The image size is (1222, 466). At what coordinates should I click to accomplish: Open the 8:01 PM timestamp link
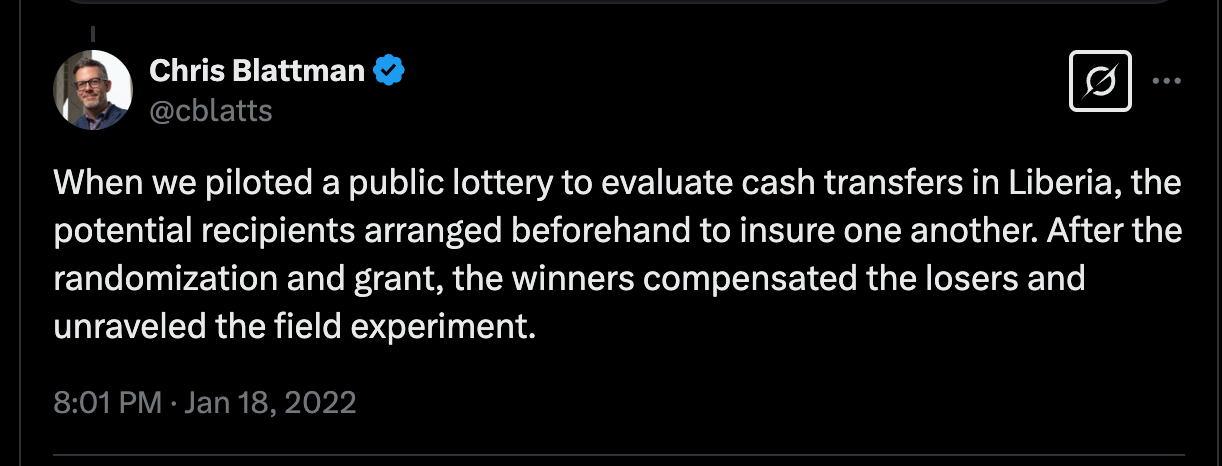[108, 403]
